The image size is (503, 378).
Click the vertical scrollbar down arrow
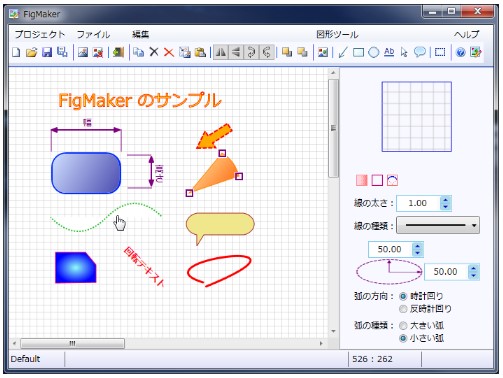pyautogui.click(x=333, y=331)
